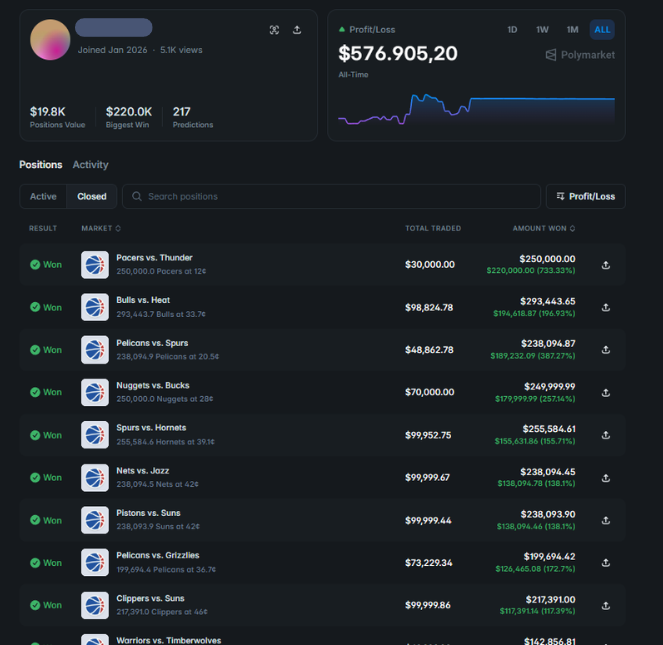Open the Activity tab
663x645 pixels.
tap(90, 165)
